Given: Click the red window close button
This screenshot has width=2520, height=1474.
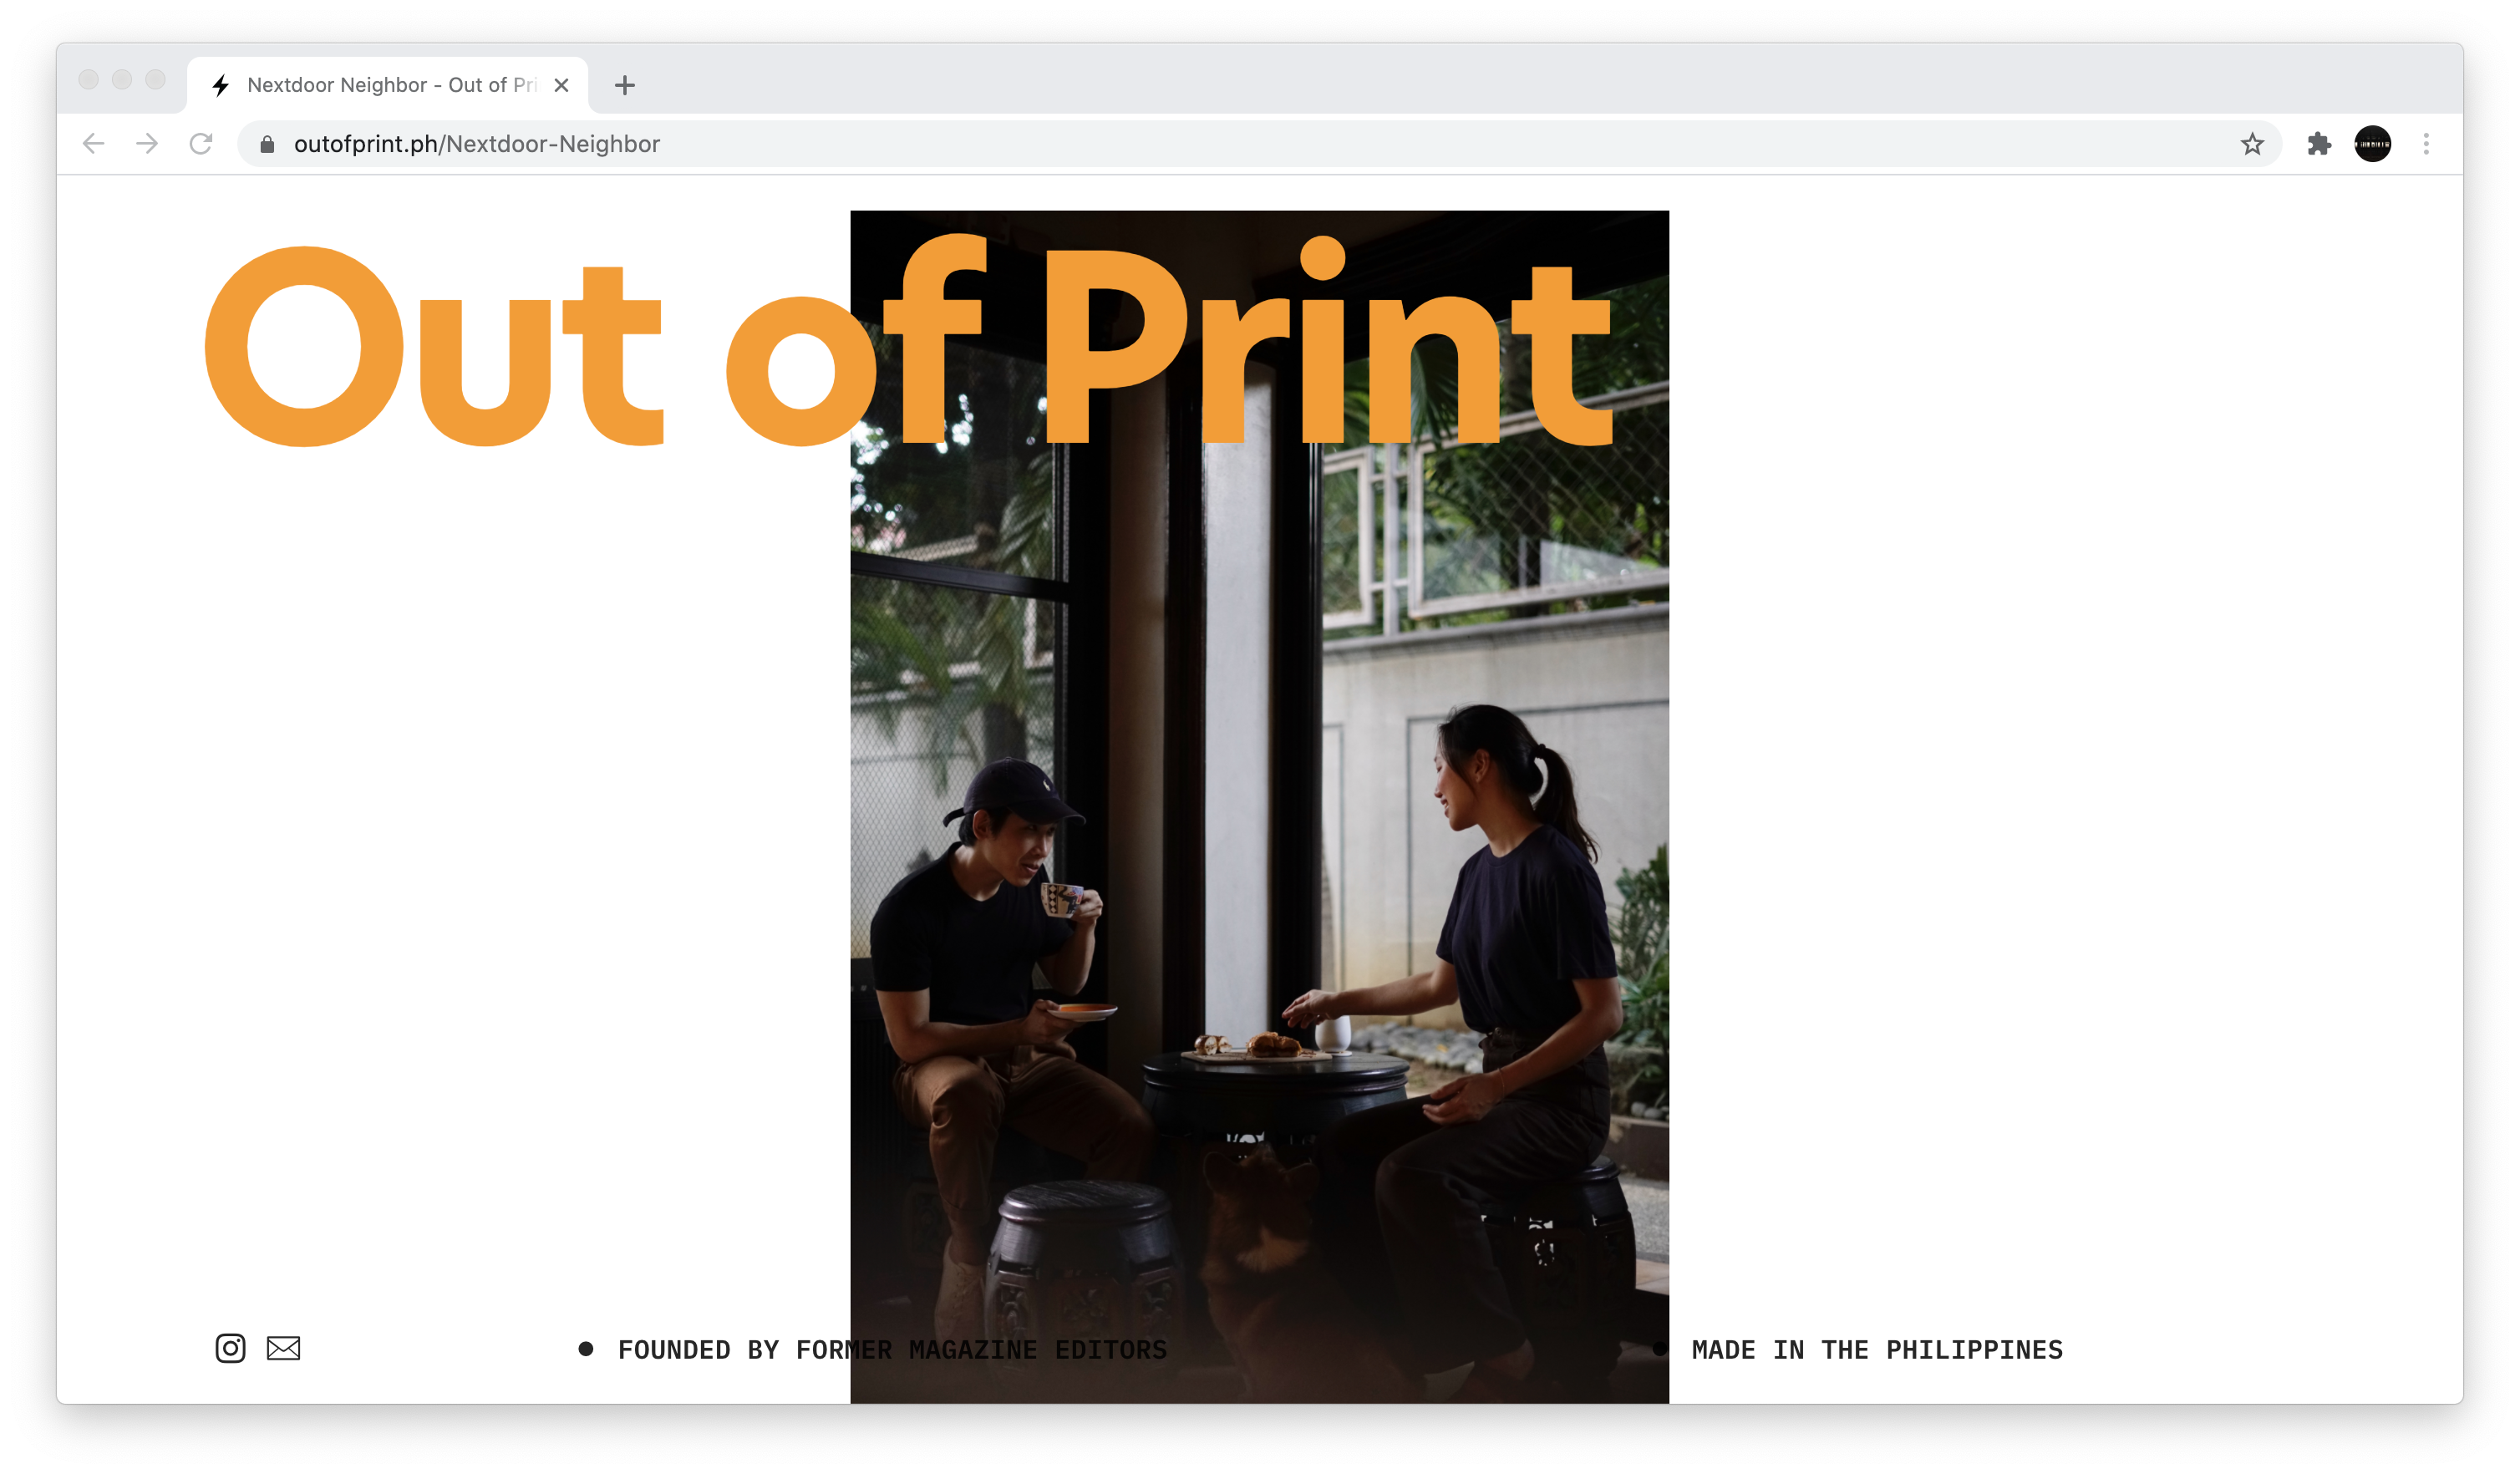Looking at the screenshot, I should tap(89, 79).
